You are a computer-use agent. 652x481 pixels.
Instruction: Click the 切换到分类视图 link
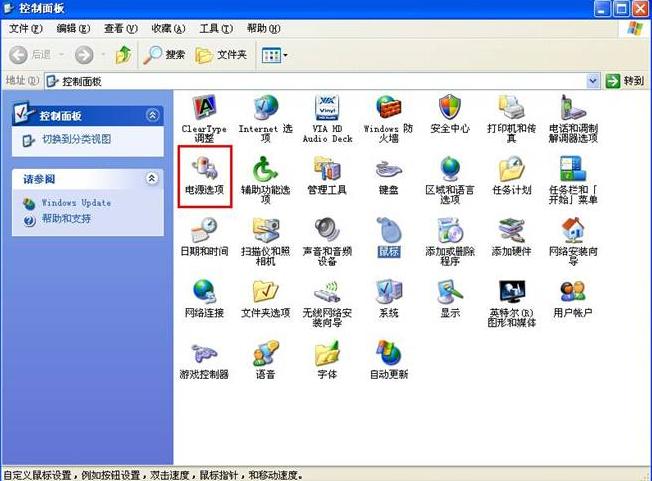tap(76, 139)
